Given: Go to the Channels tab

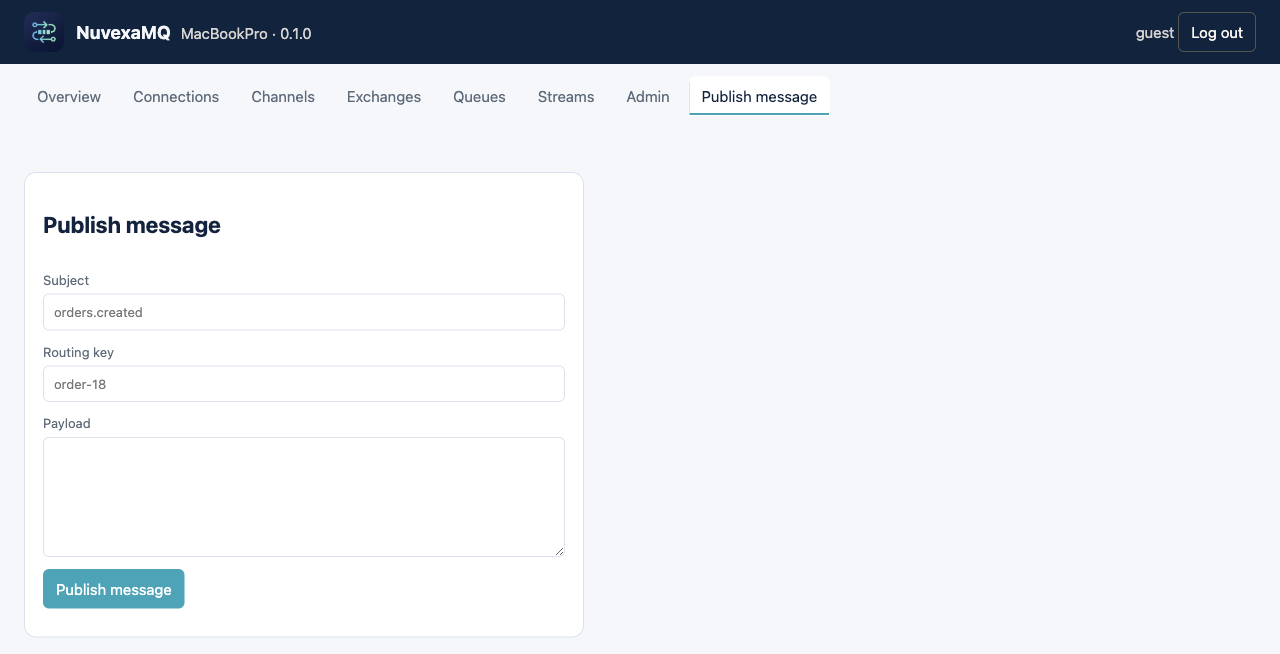Looking at the screenshot, I should click(x=283, y=97).
